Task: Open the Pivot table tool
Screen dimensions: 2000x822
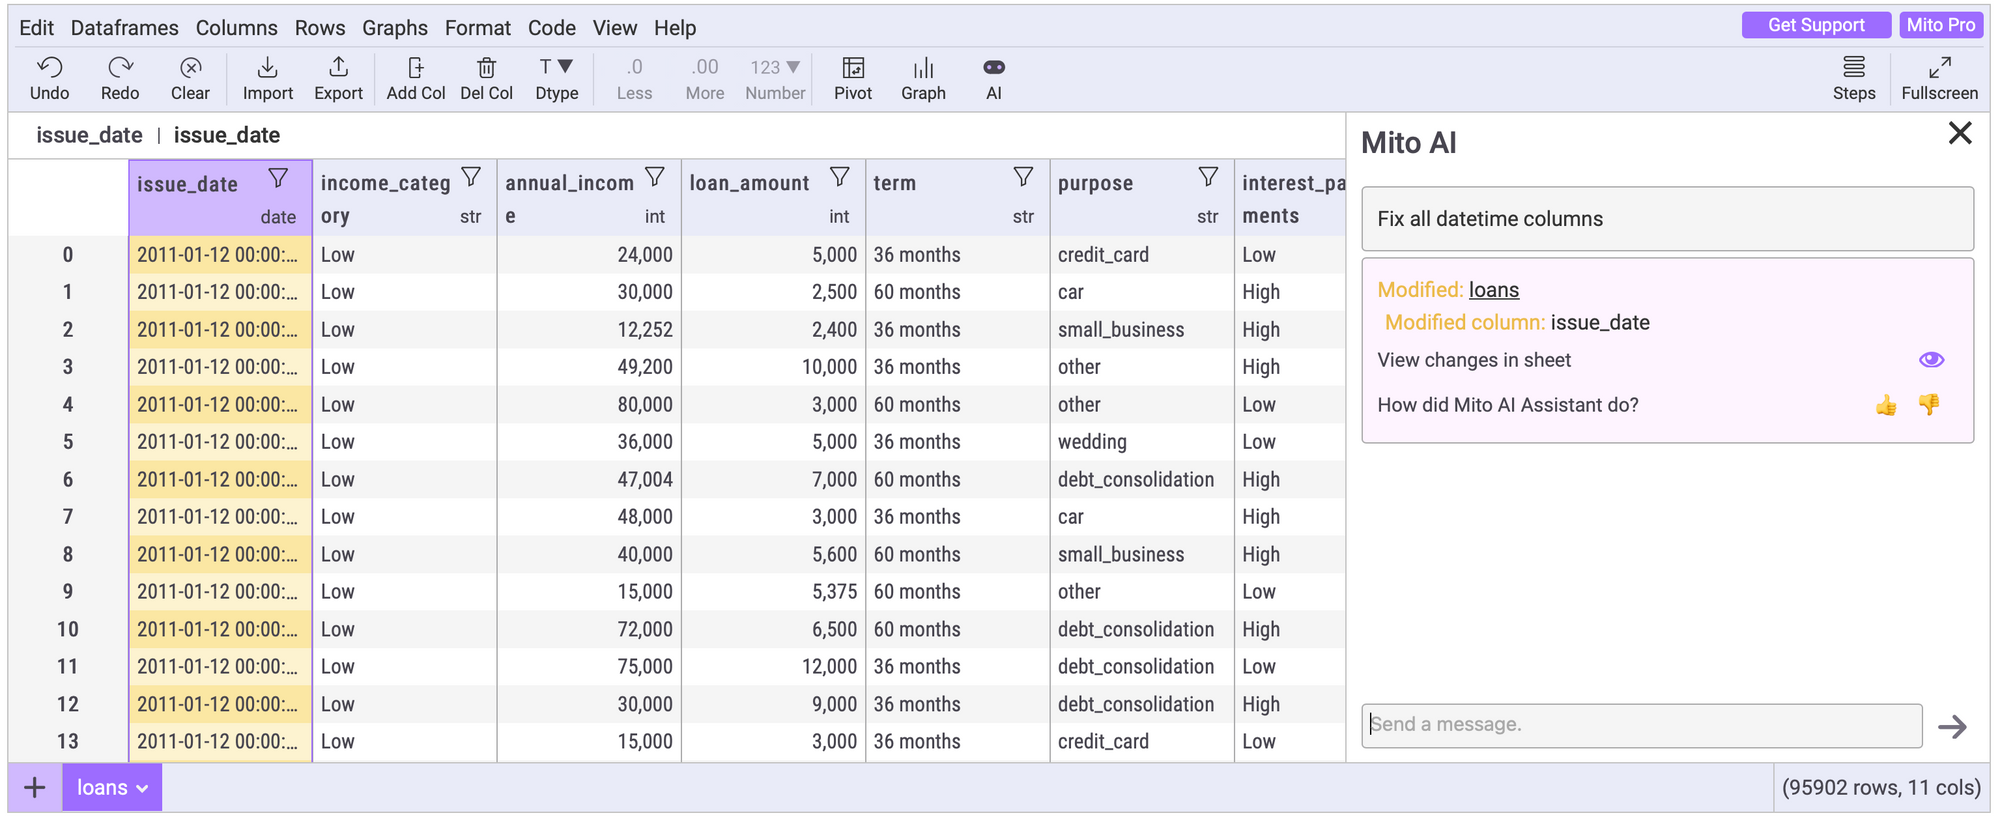Action: point(853,78)
